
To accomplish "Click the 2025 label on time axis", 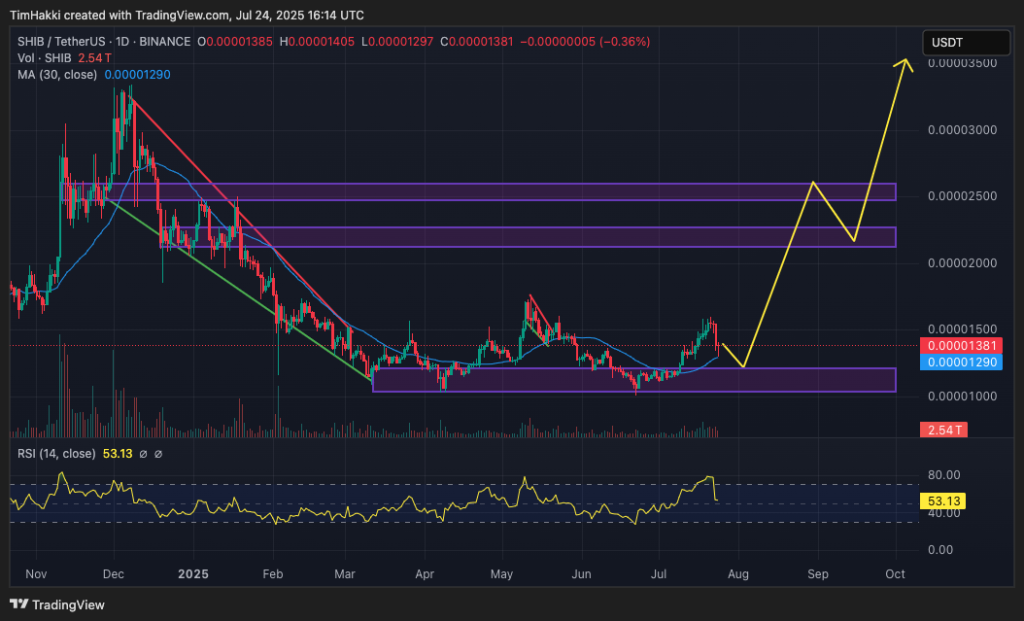I will coord(190,575).
